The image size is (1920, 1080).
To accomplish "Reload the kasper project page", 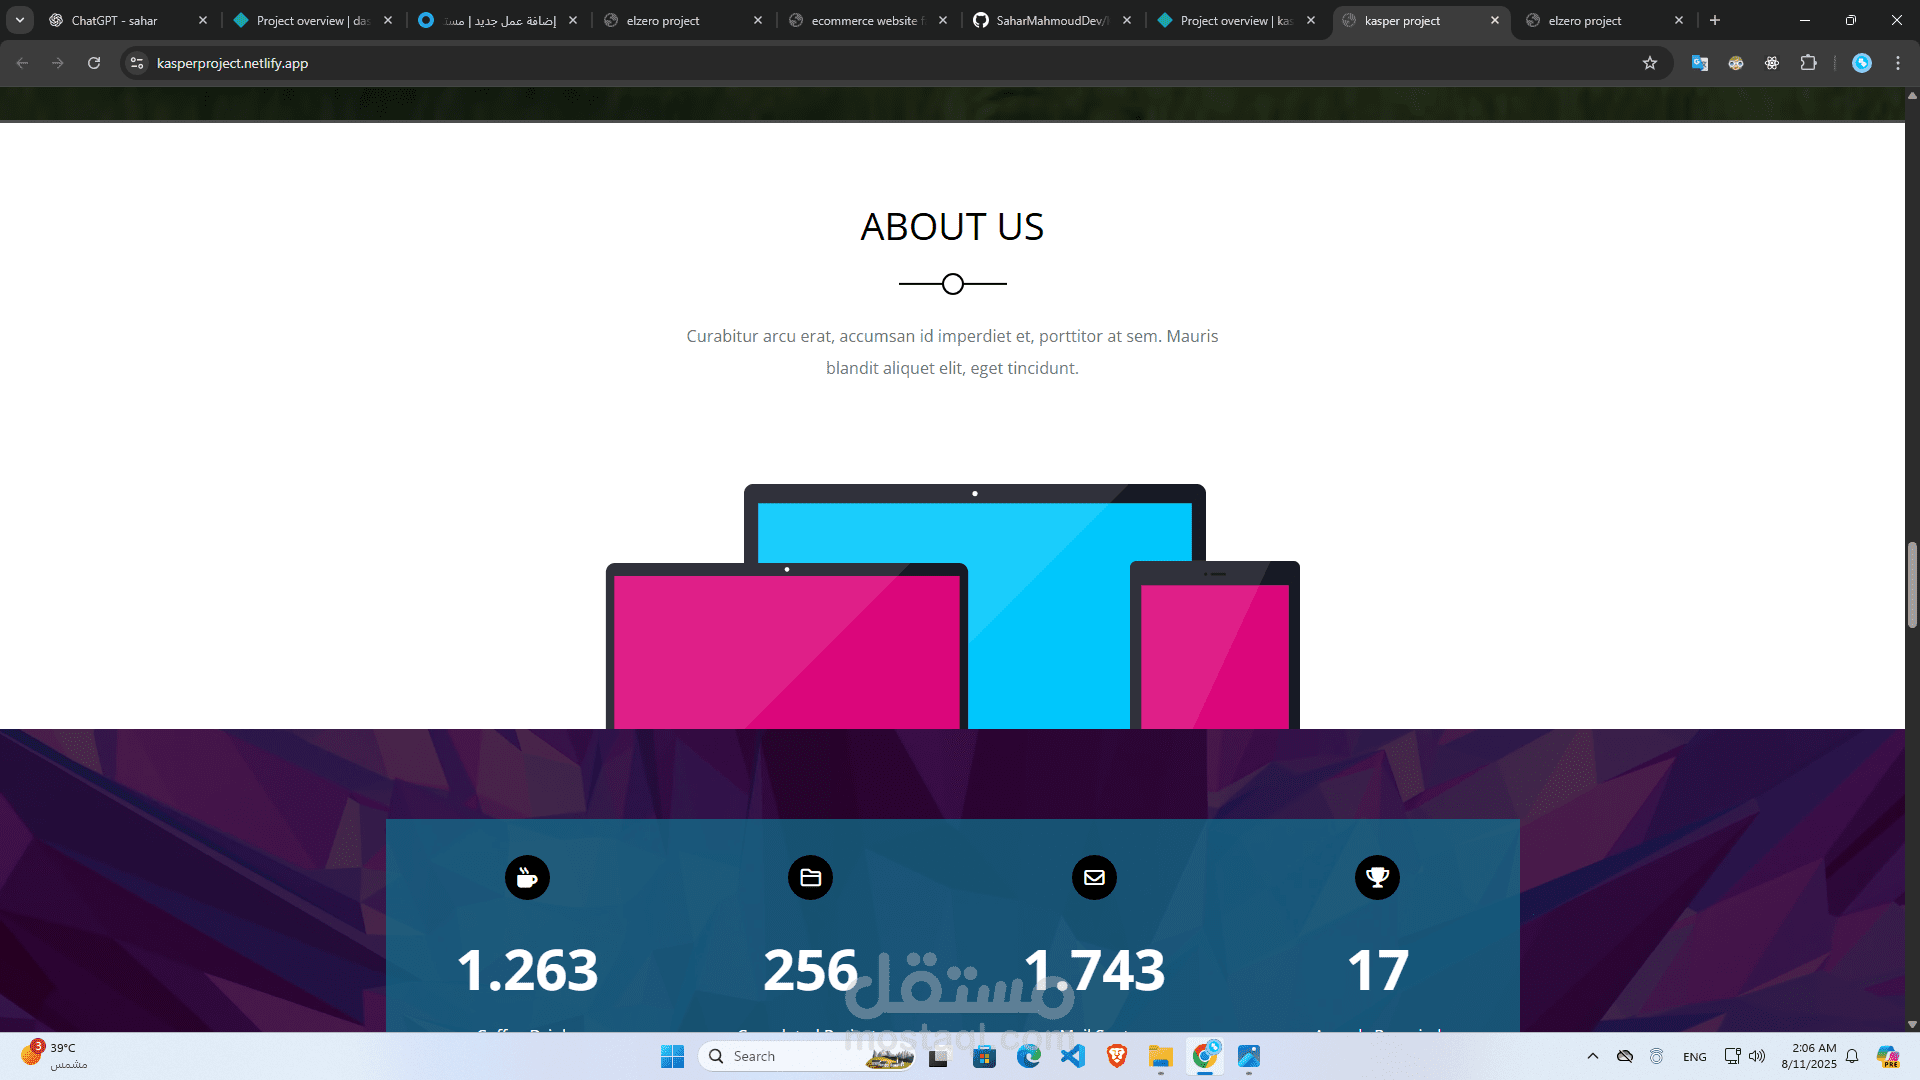I will [x=94, y=63].
